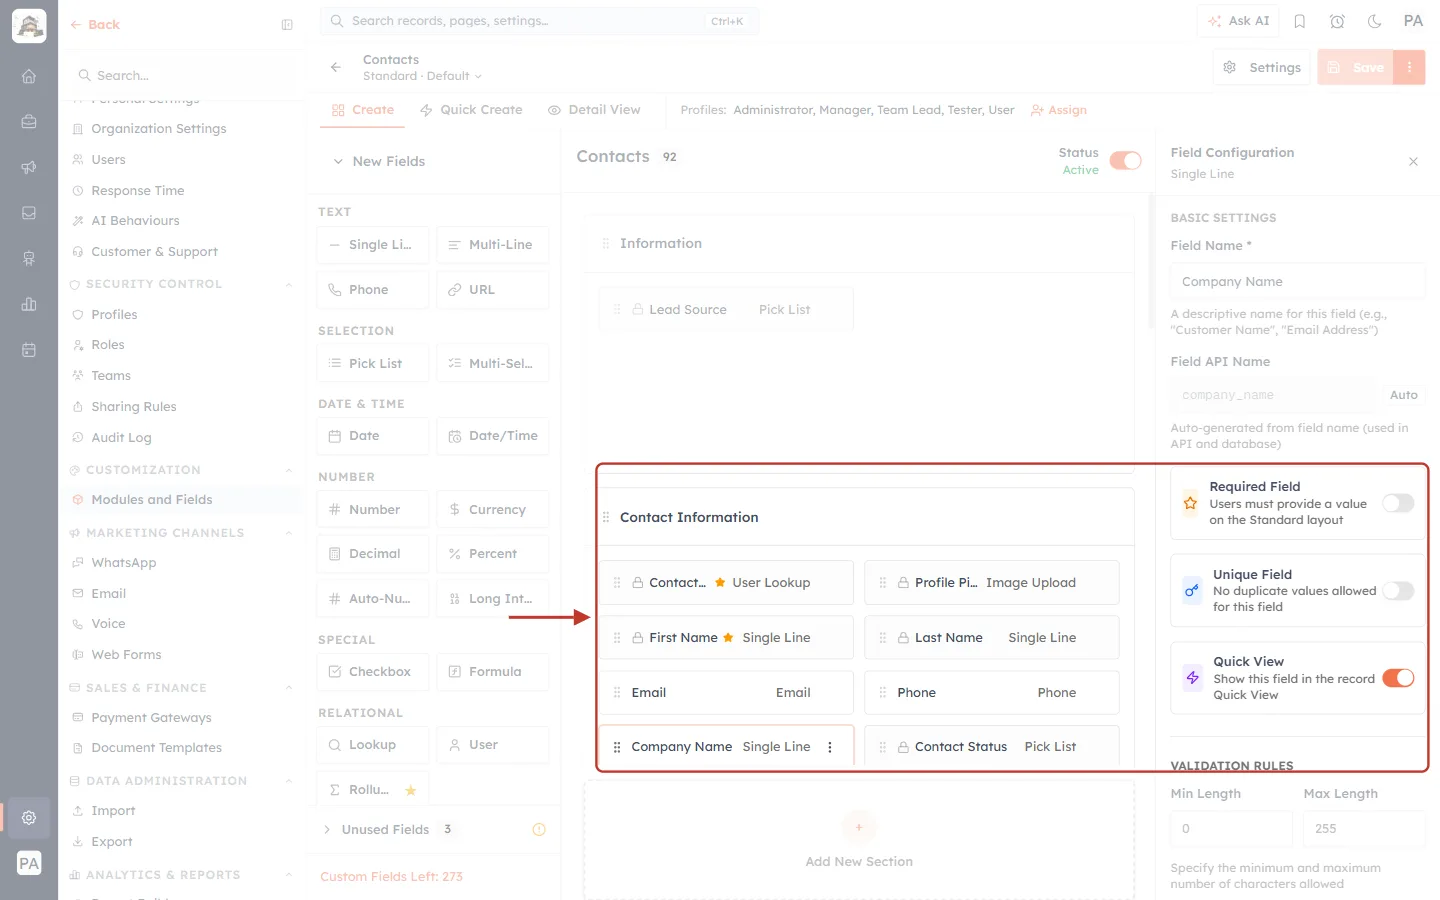The image size is (1440, 900).
Task: Close the Field Configuration panel
Action: click(1413, 161)
